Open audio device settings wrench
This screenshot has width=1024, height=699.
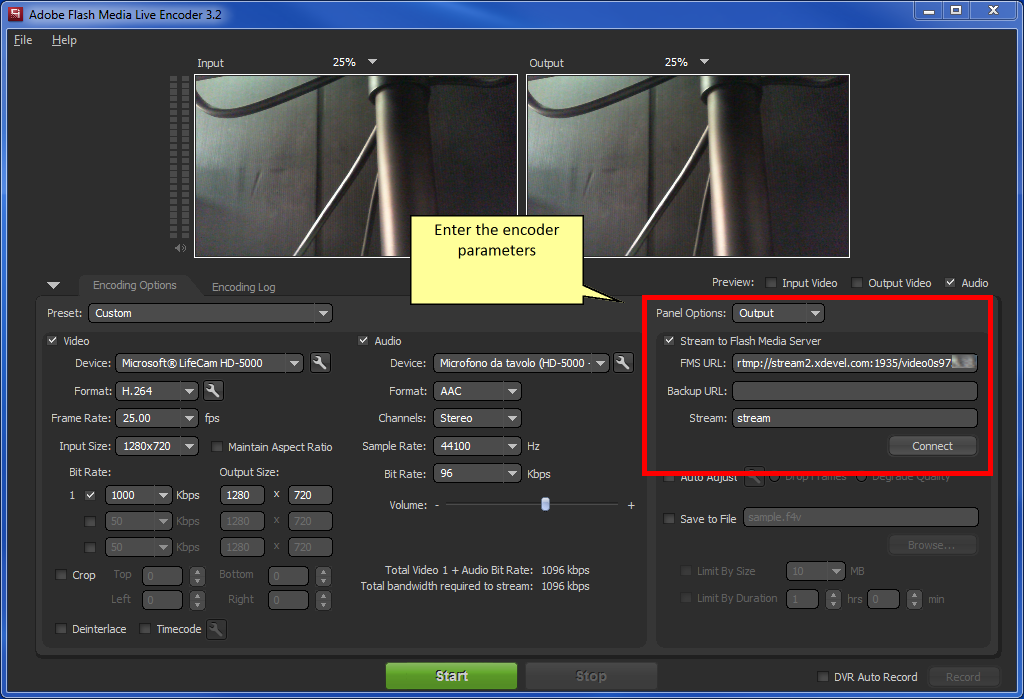(623, 363)
